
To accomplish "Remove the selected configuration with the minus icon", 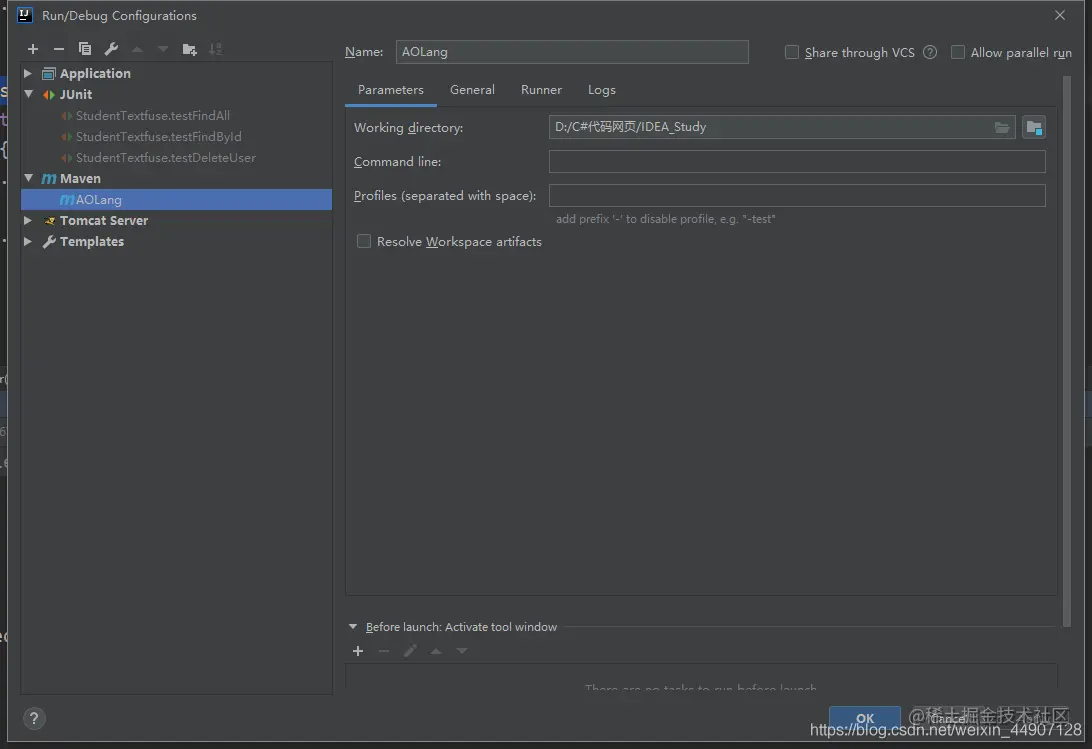I will (x=58, y=49).
